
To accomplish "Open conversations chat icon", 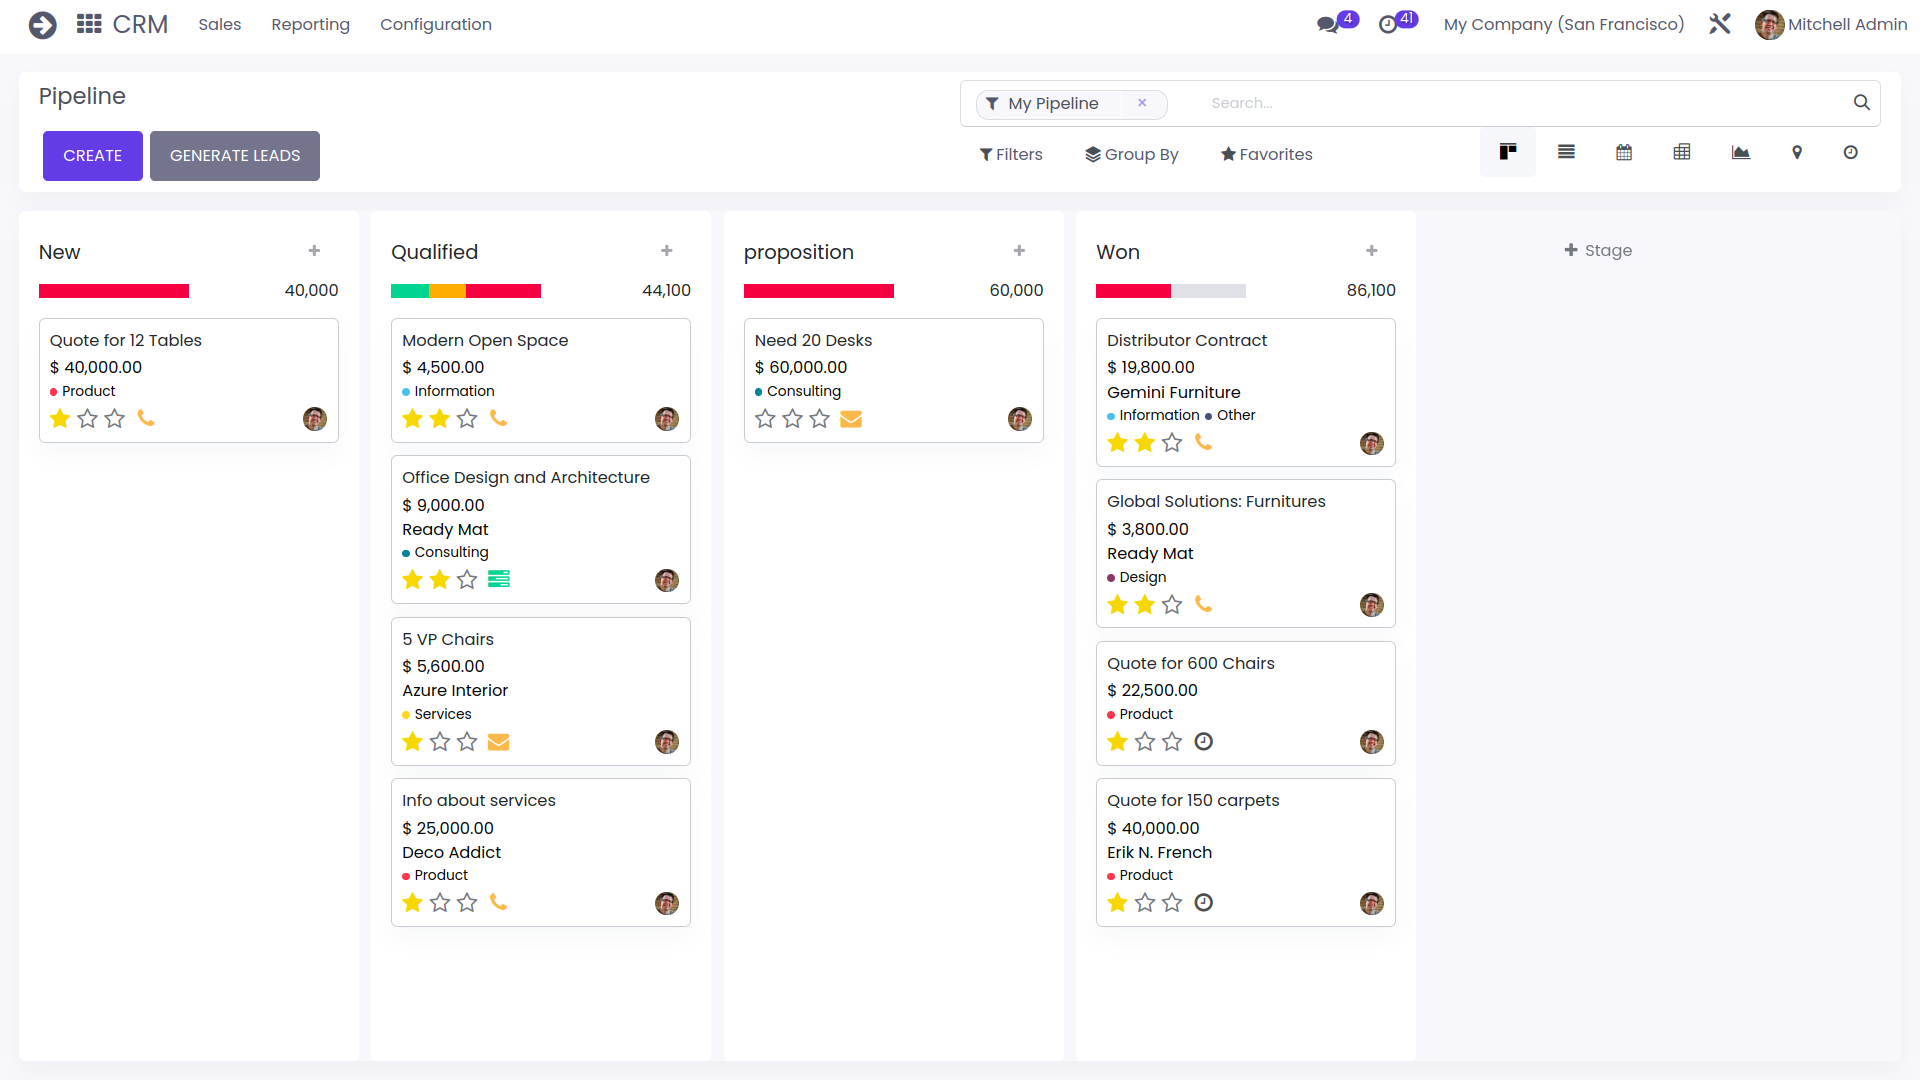I will click(1328, 25).
